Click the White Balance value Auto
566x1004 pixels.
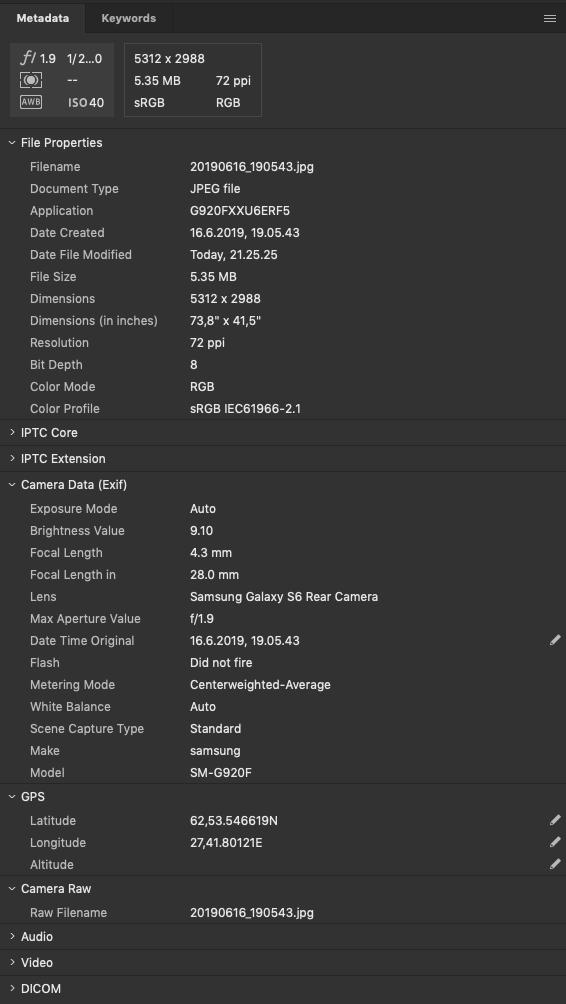tap(203, 706)
